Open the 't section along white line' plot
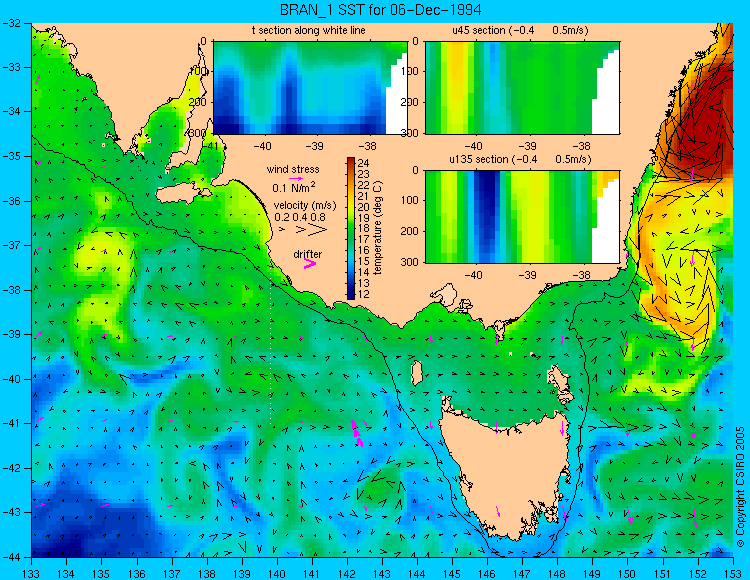750x580 pixels. (x=310, y=88)
